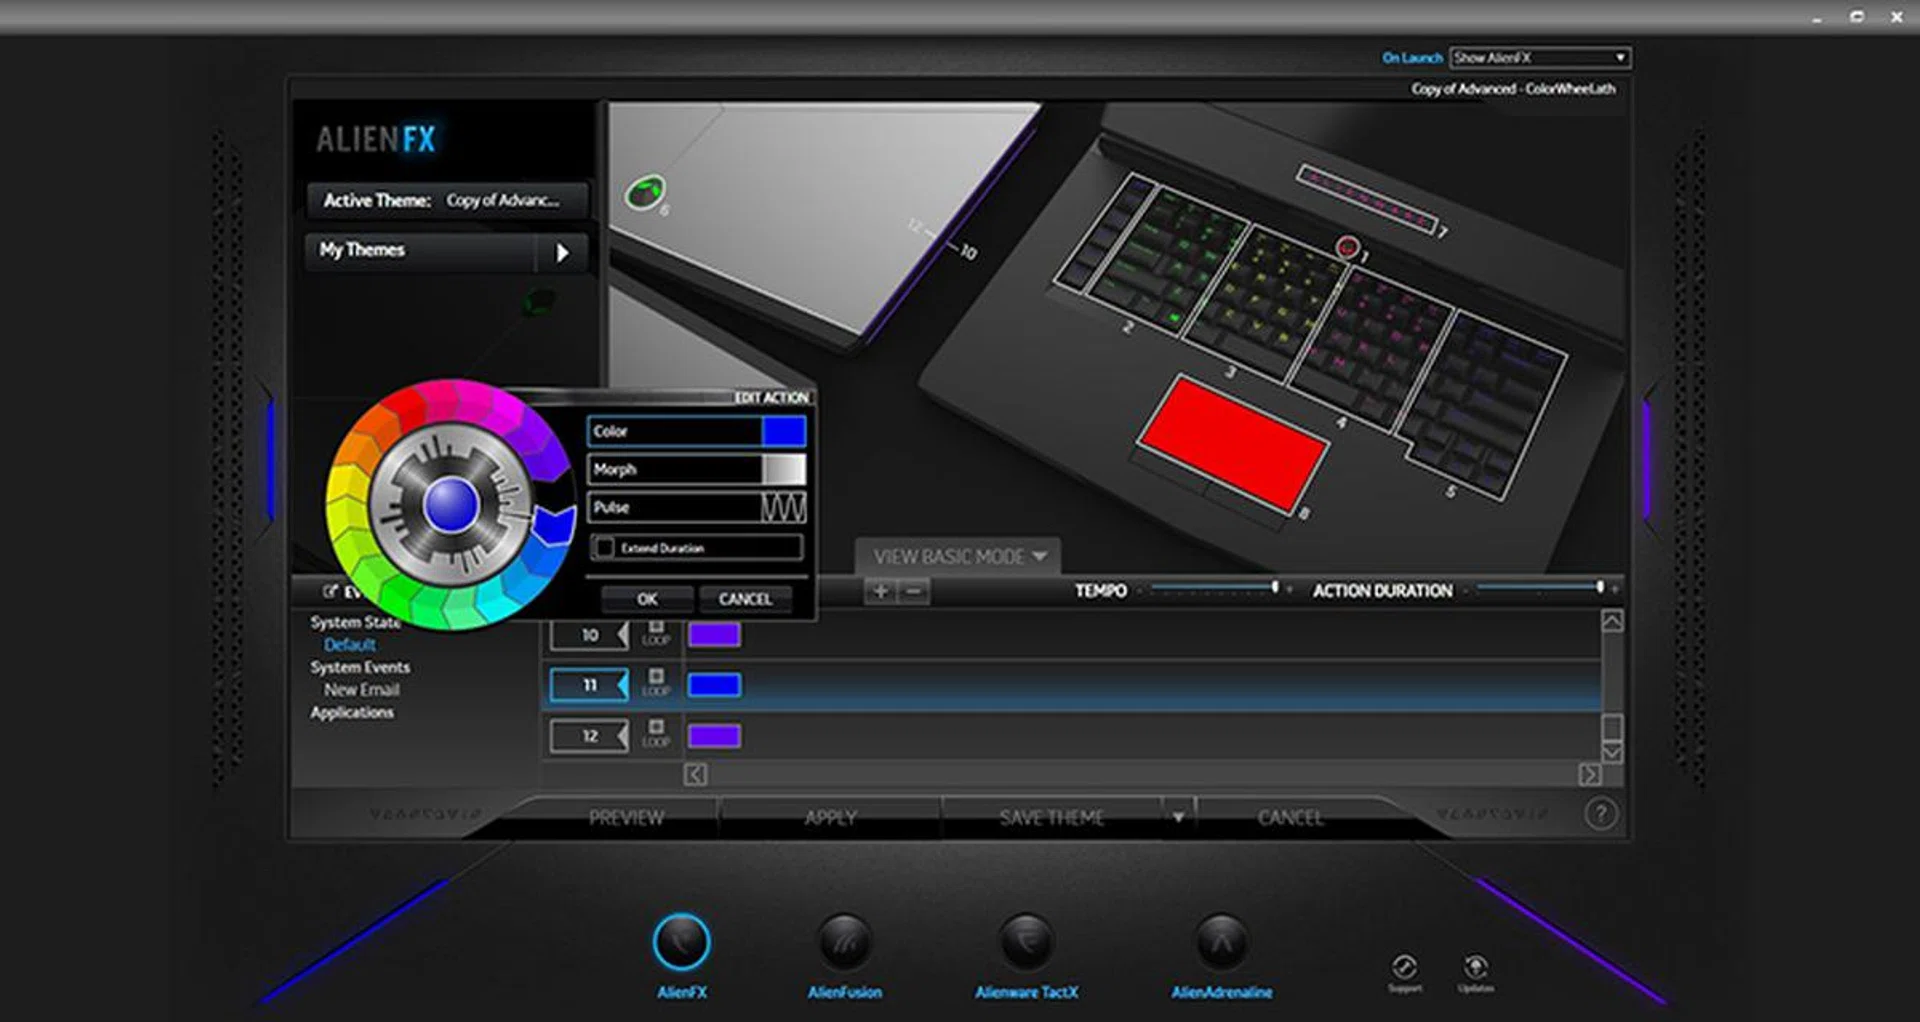Open the help question mark icon
Screen dimensions: 1920x1022
1600,814
